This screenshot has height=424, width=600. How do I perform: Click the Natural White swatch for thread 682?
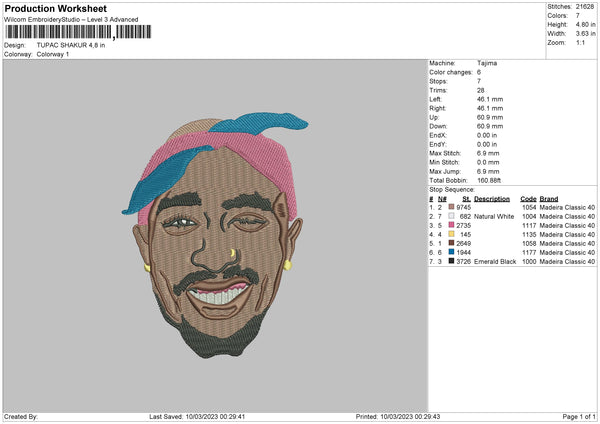(x=451, y=216)
